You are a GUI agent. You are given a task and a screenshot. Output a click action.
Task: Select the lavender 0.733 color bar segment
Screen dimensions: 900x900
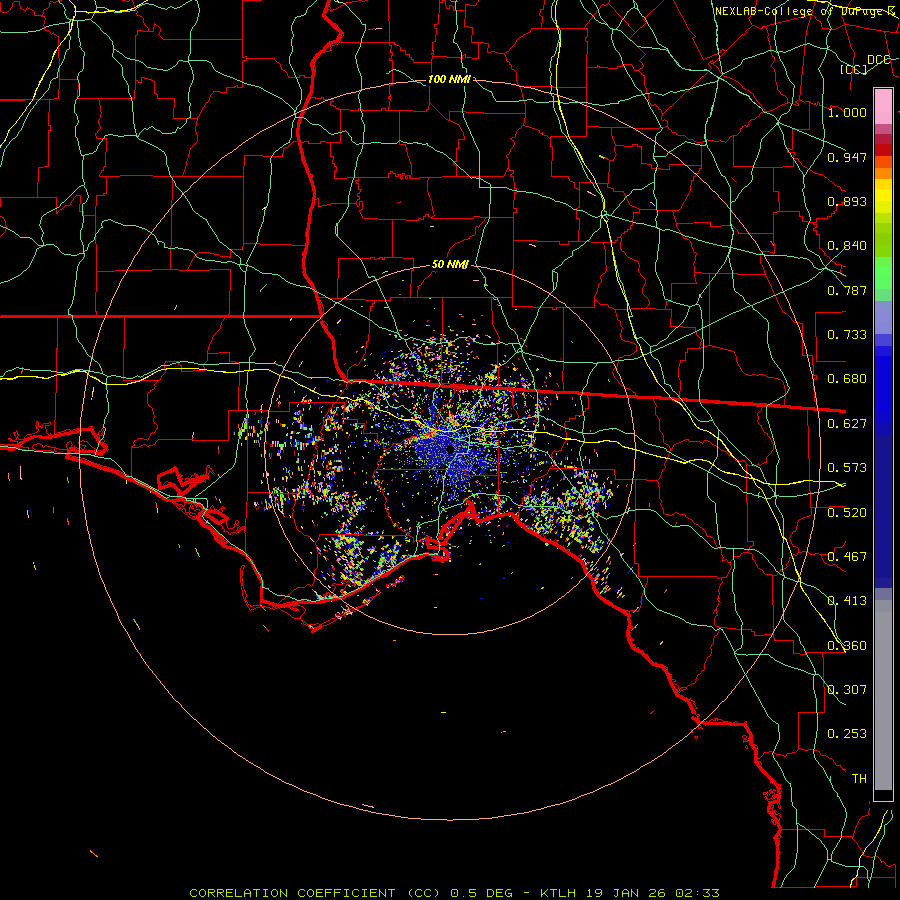pos(883,318)
